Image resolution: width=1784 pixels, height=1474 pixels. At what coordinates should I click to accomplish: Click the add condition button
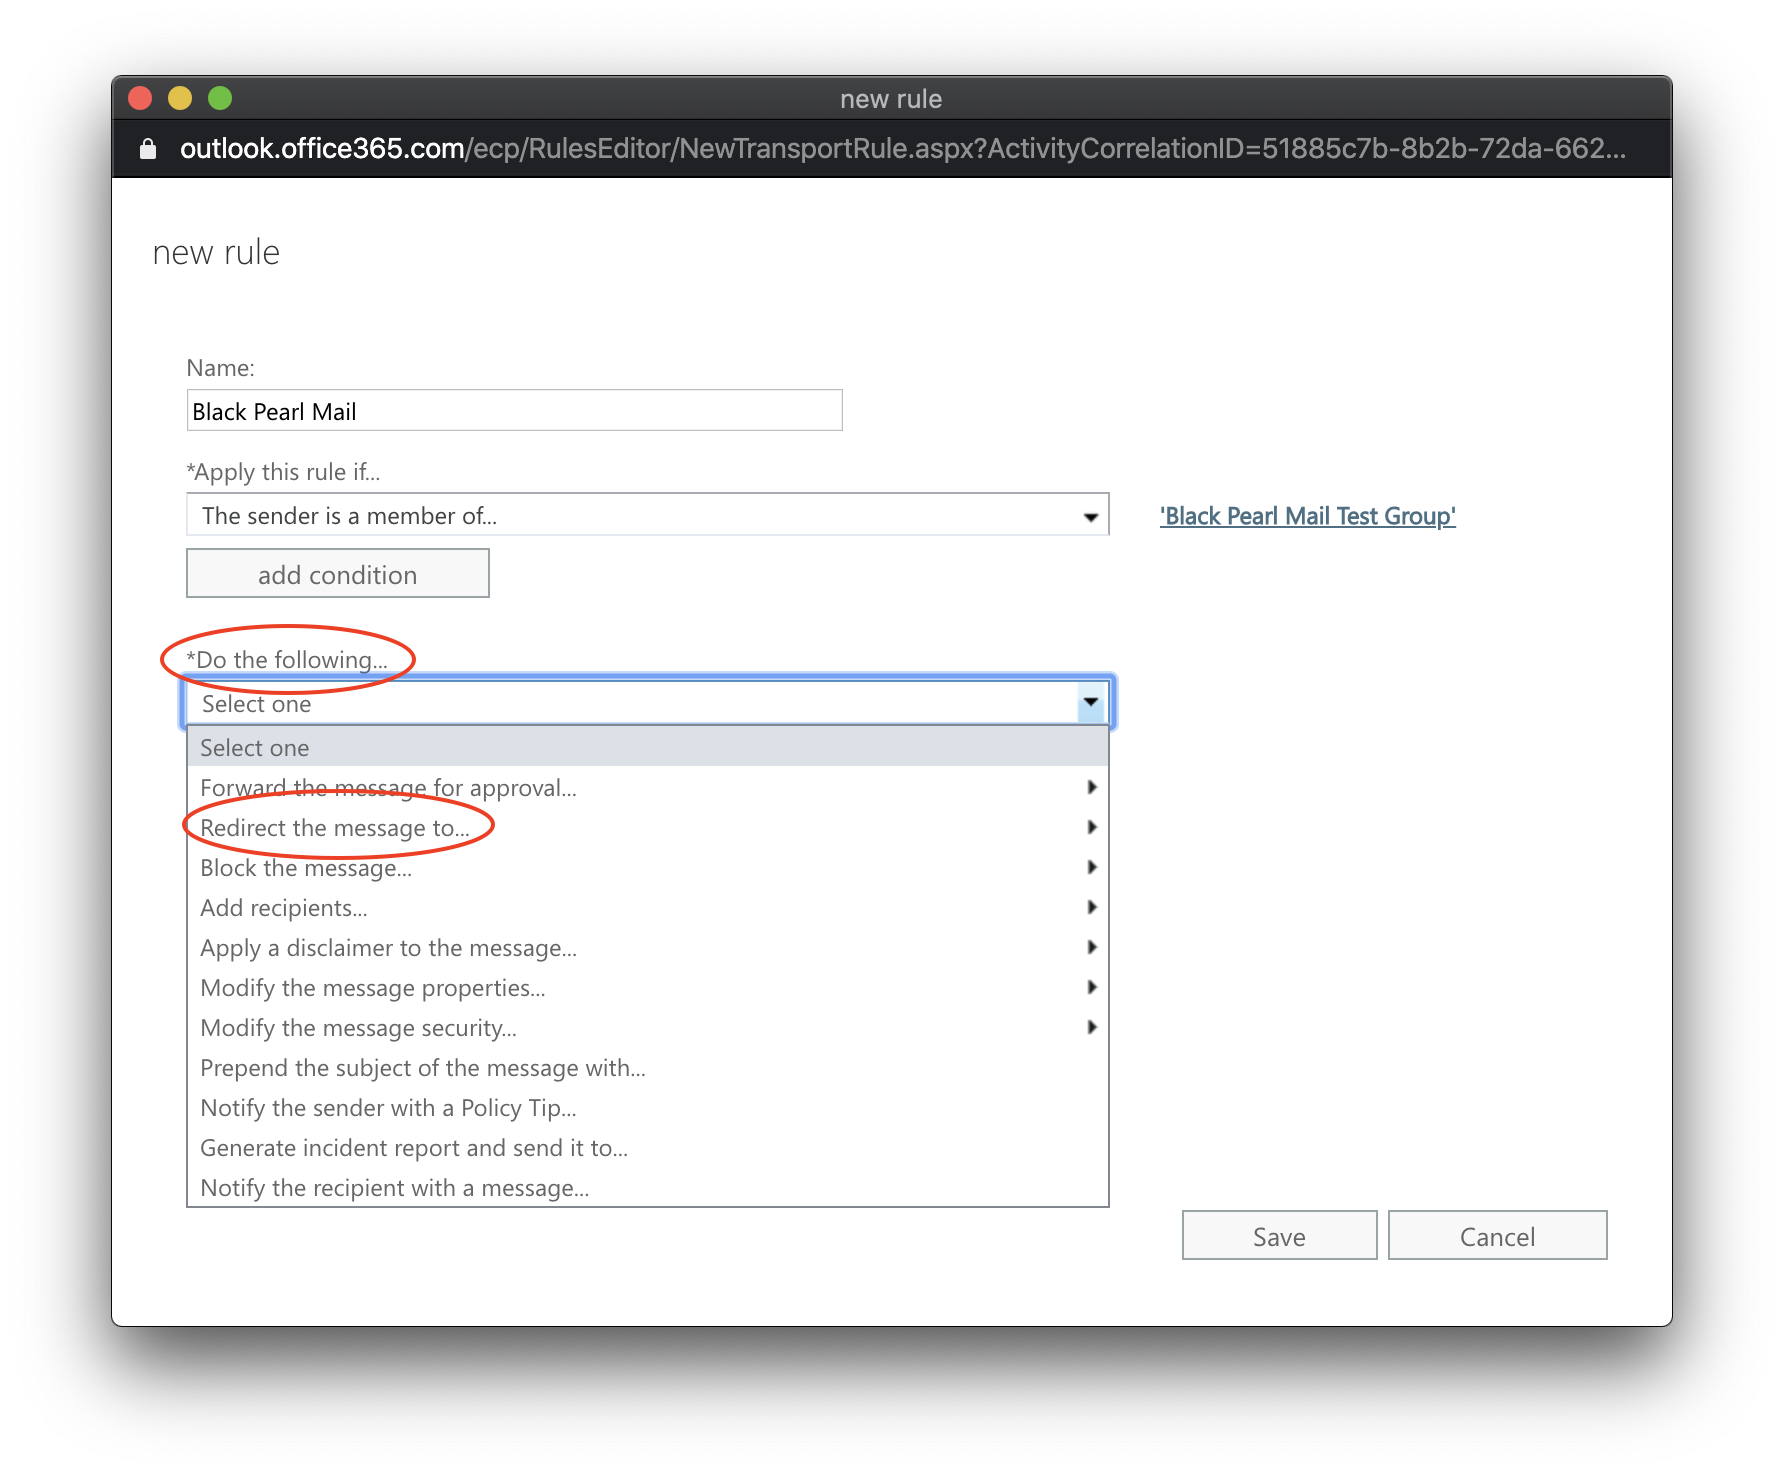[338, 574]
